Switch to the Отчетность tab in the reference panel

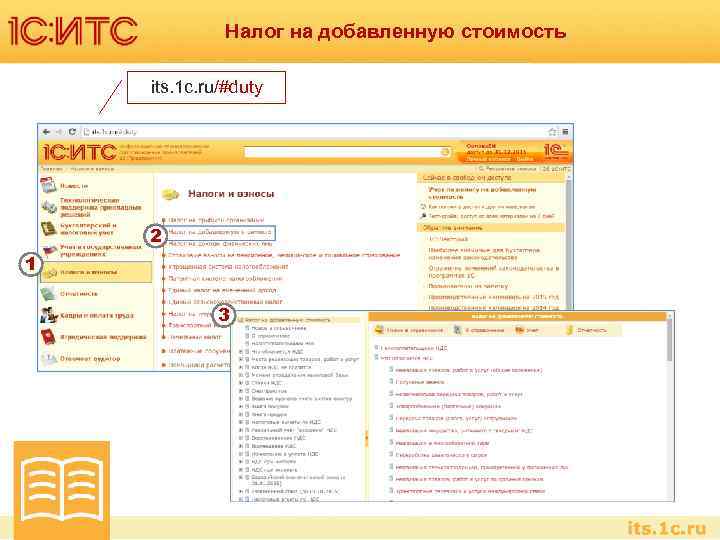coord(586,330)
